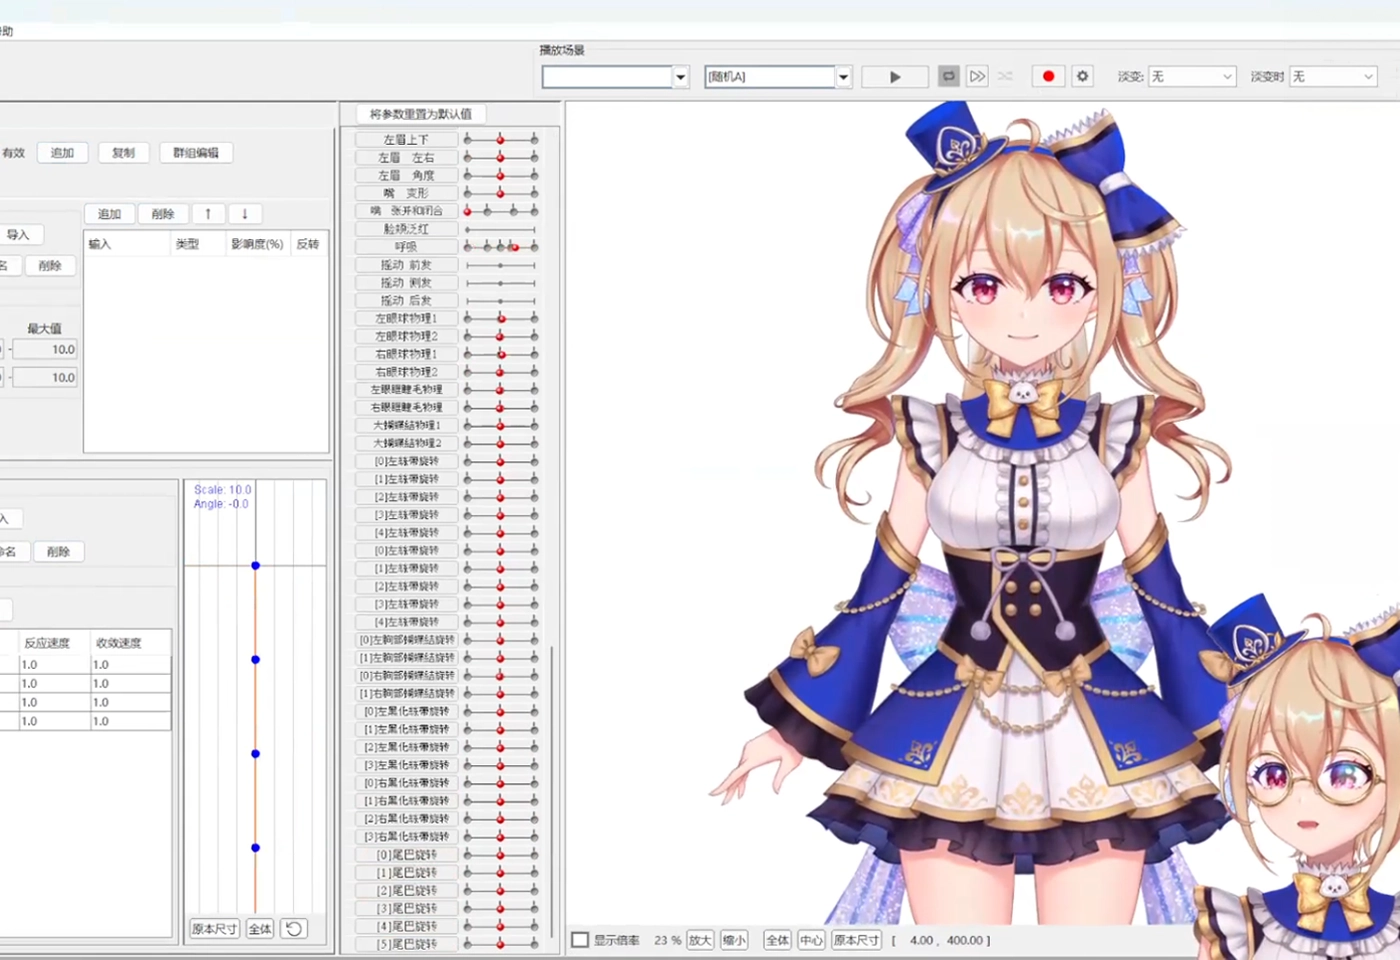
Task: Start recording with the red record button
Action: 1048,76
